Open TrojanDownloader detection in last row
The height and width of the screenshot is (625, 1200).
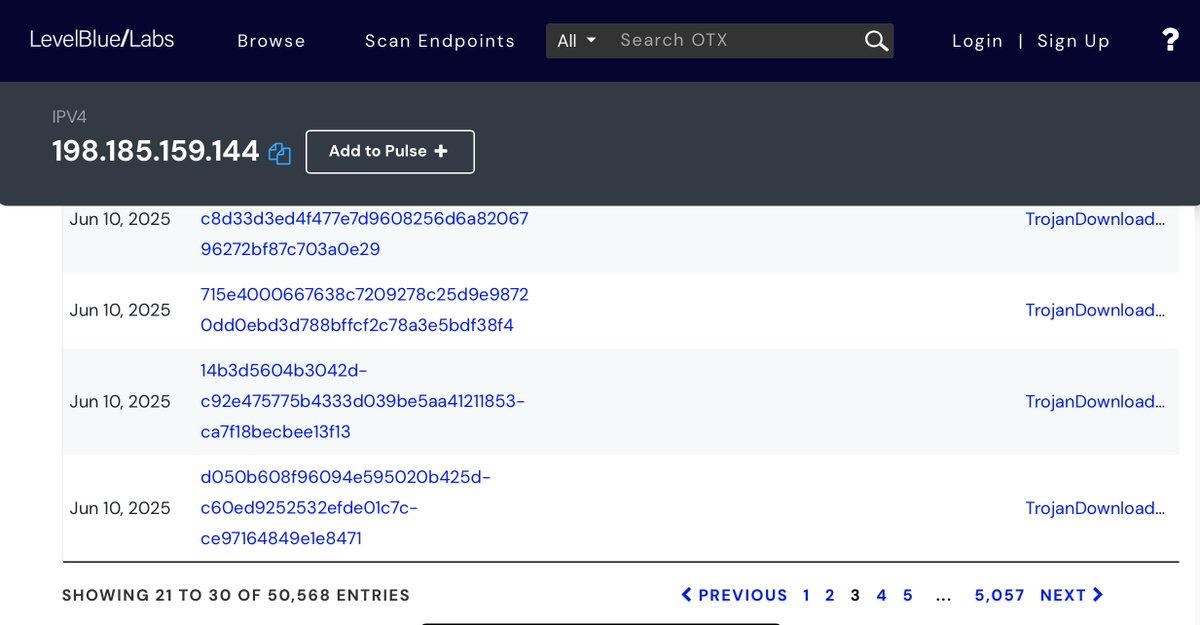coord(1095,508)
